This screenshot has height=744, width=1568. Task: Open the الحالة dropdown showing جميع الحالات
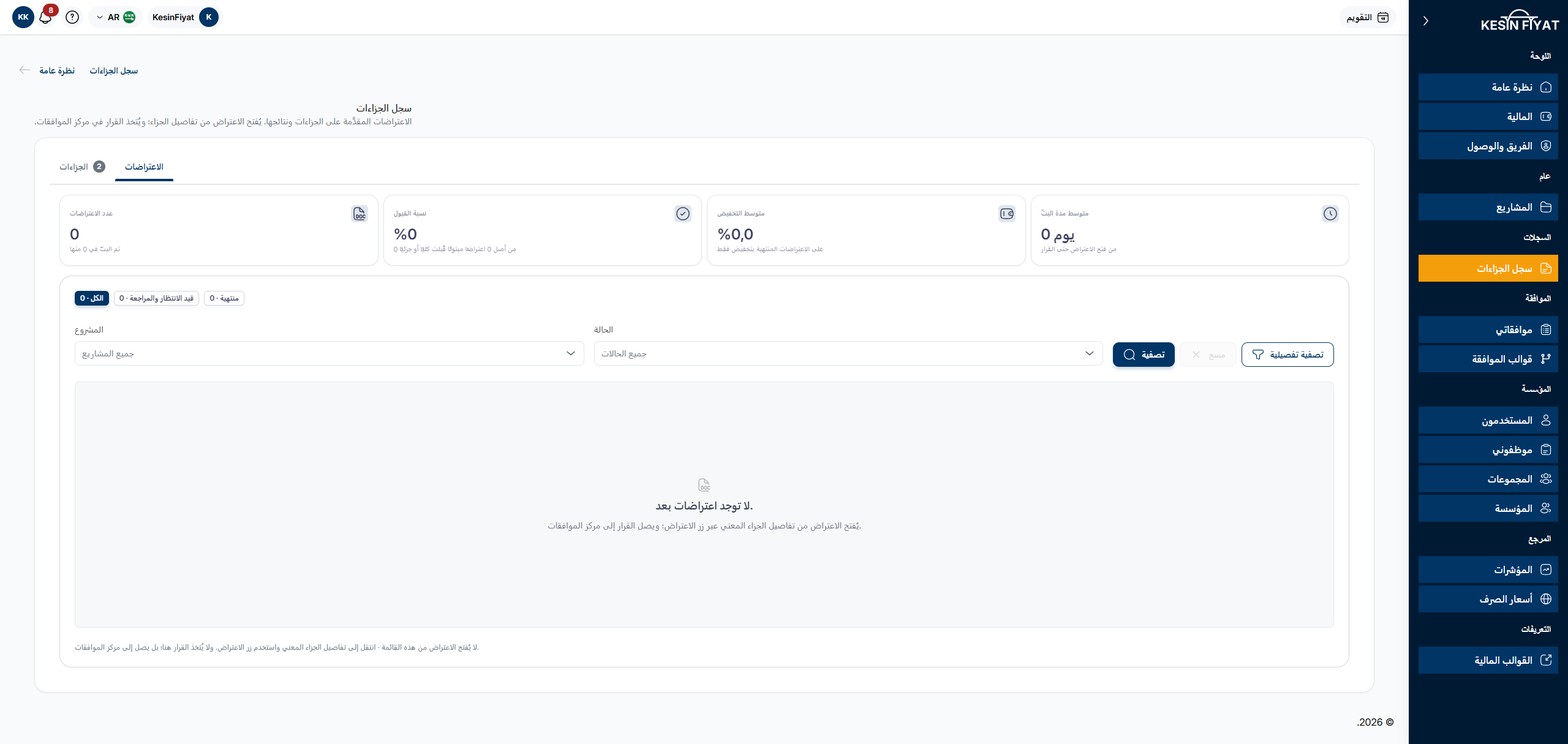[848, 354]
